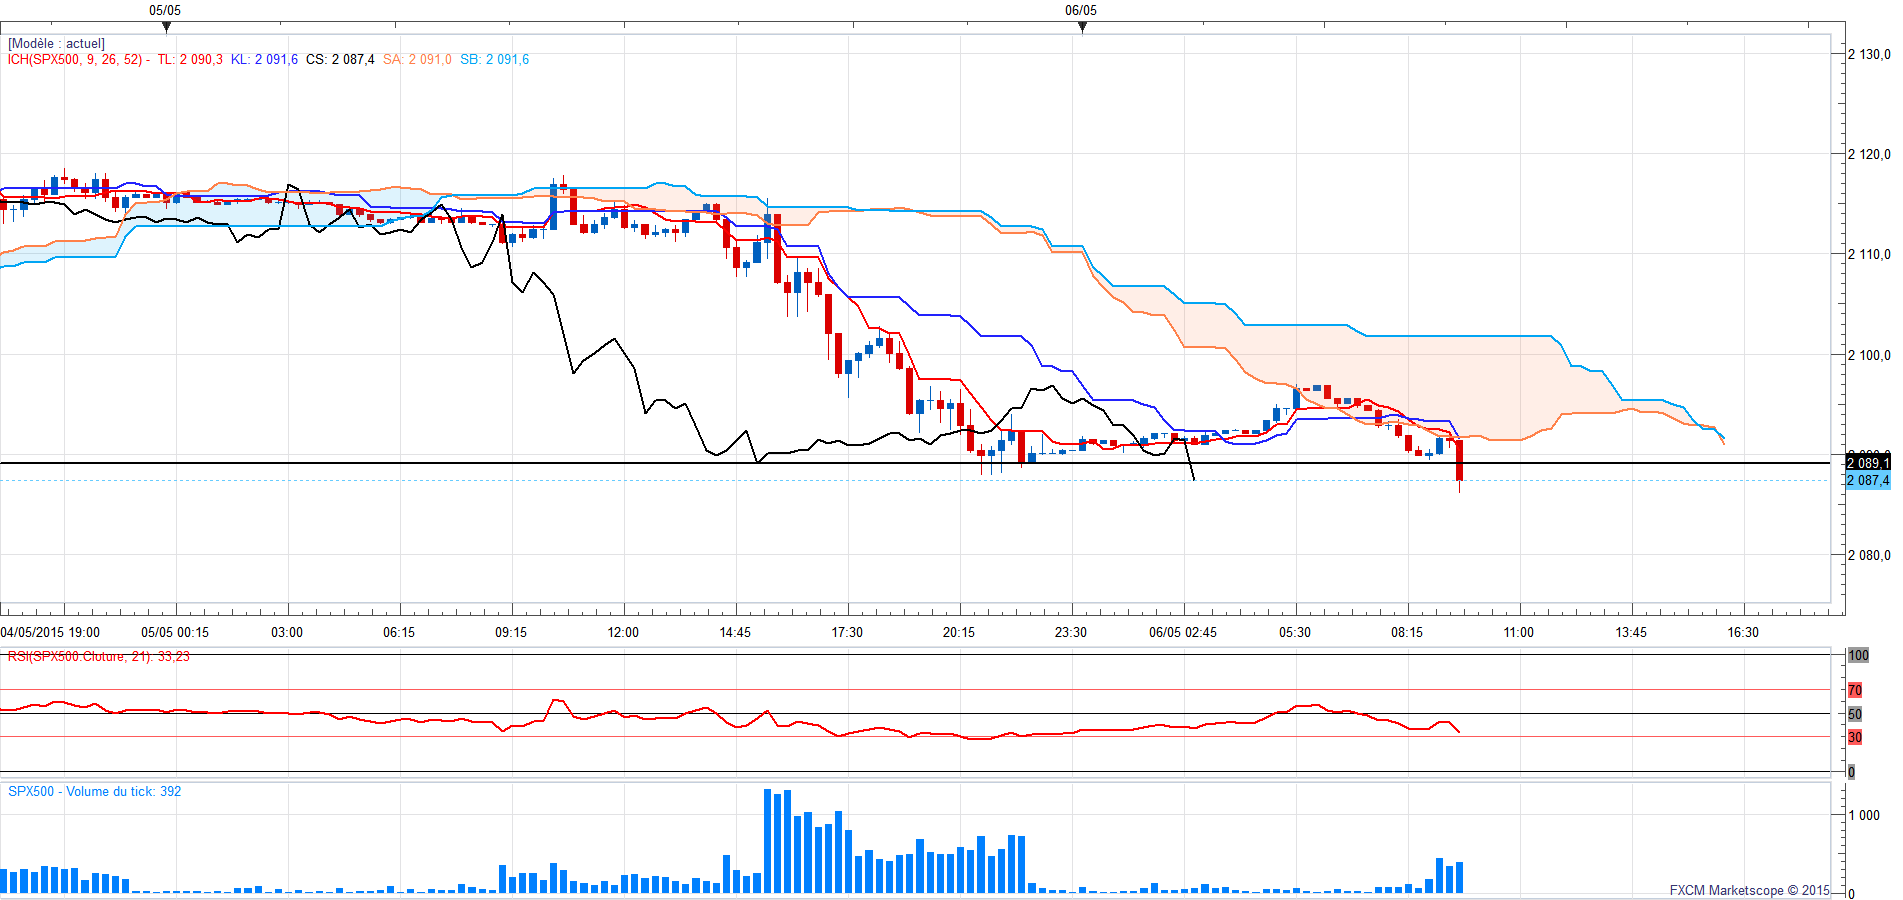Click the RSI 70 level marker

coord(1855,690)
